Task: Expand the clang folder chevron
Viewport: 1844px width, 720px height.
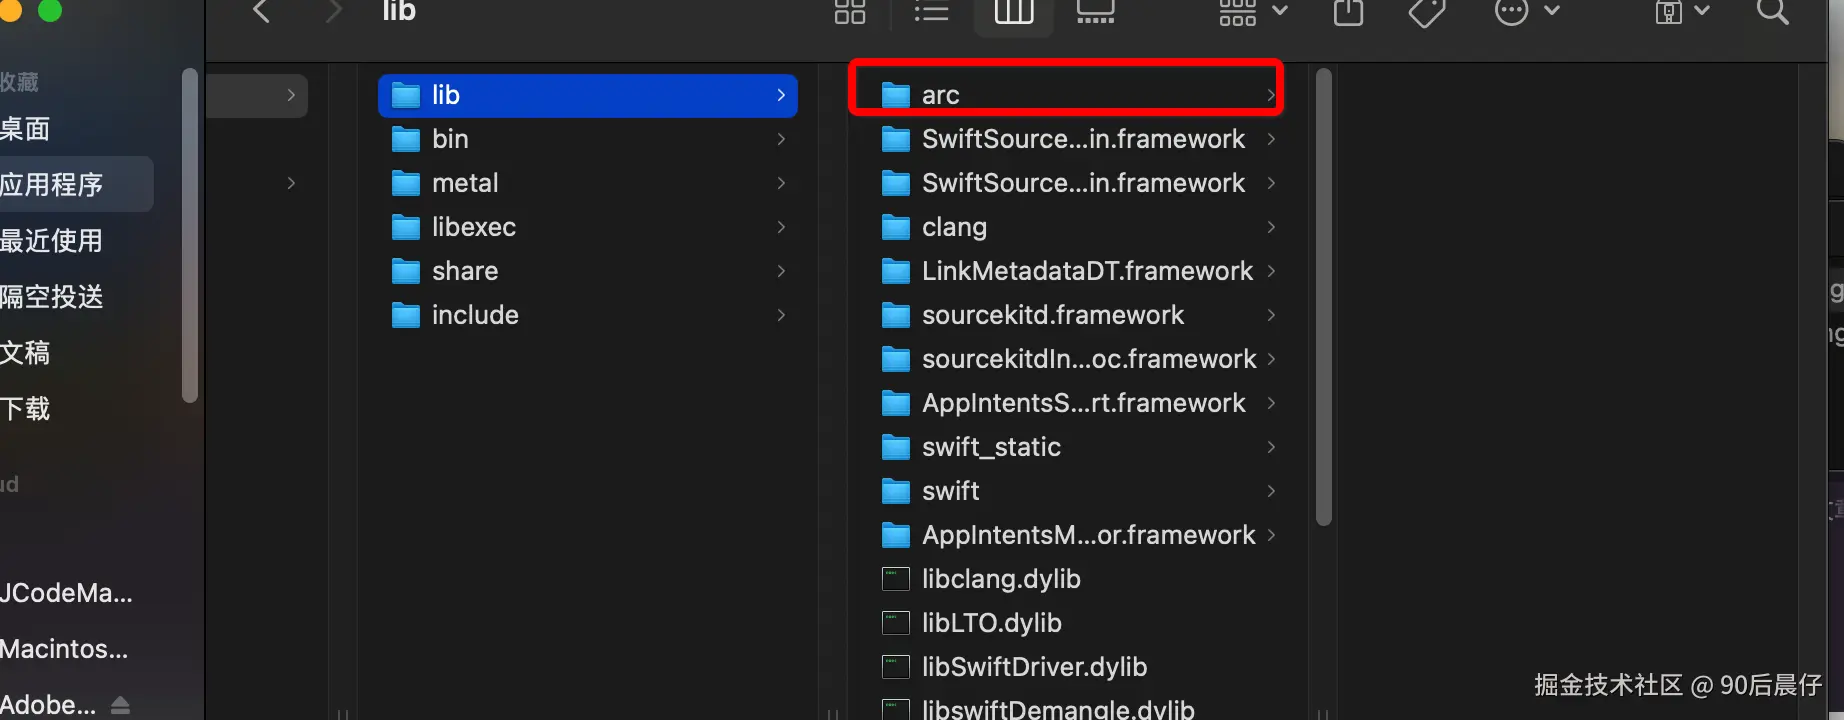Action: coord(1271,227)
